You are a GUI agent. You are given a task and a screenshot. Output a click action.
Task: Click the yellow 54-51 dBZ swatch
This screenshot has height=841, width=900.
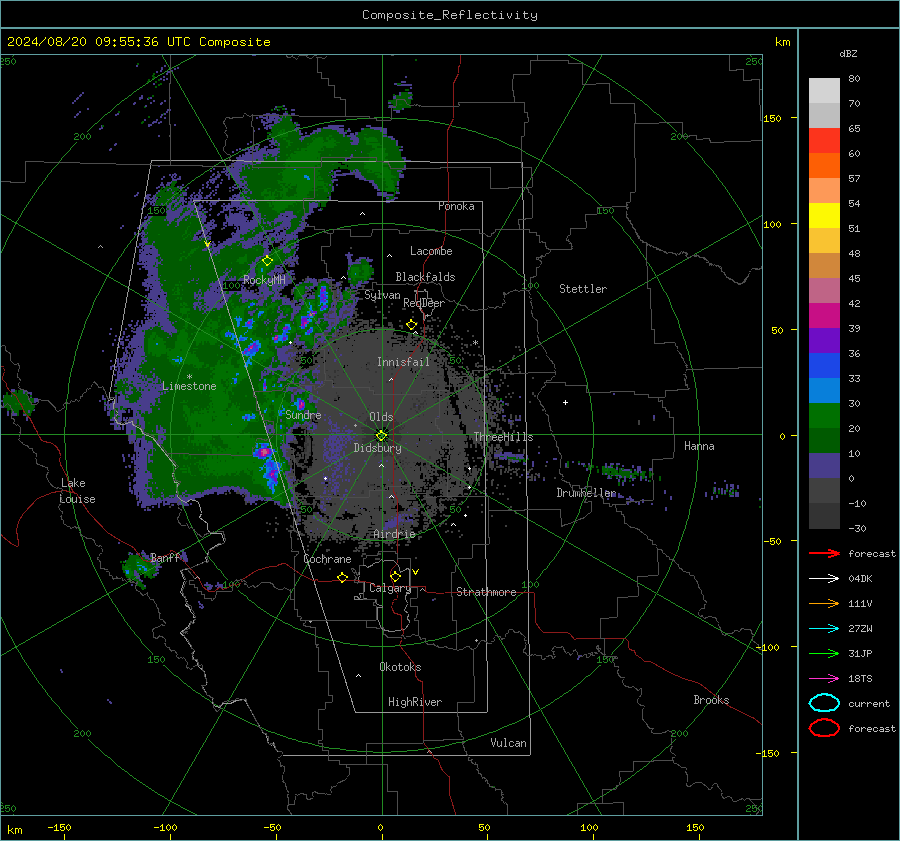(x=824, y=216)
